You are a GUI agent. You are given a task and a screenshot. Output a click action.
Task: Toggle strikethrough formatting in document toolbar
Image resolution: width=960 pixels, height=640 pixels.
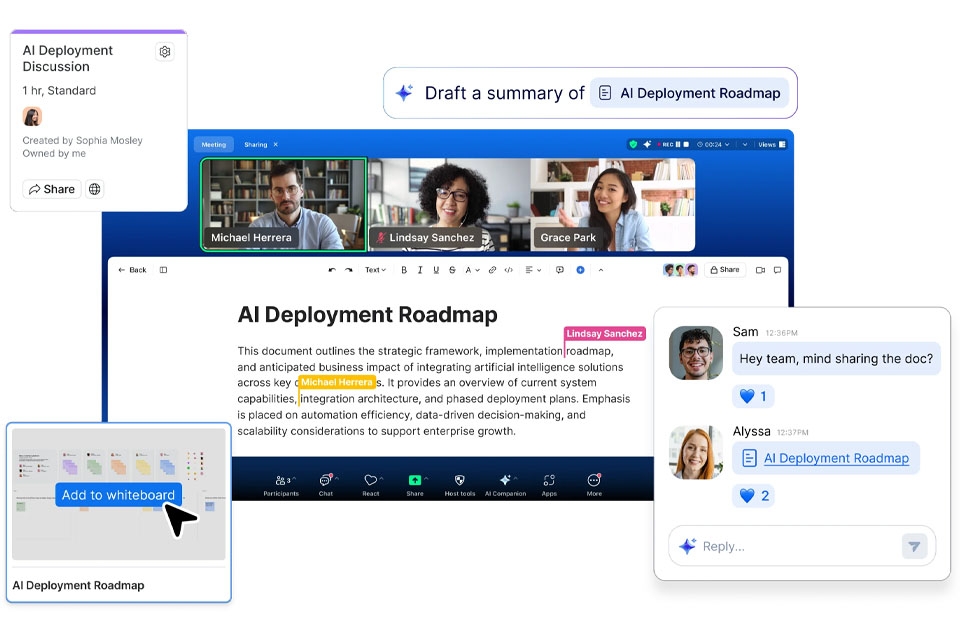pyautogui.click(x=452, y=269)
